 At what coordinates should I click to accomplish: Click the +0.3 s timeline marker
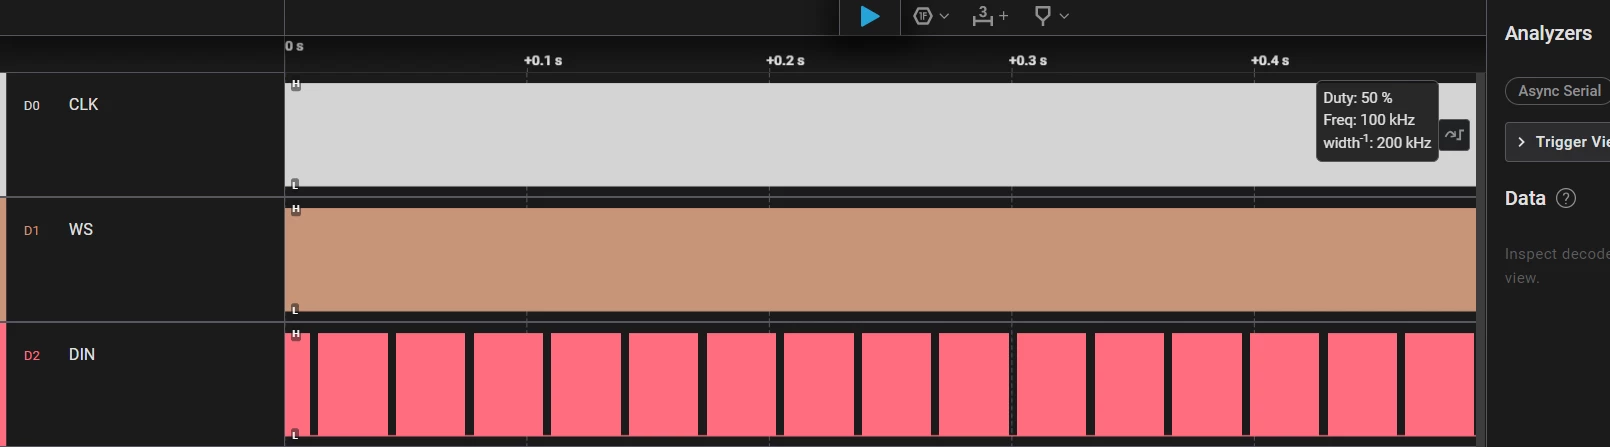[x=1028, y=61]
